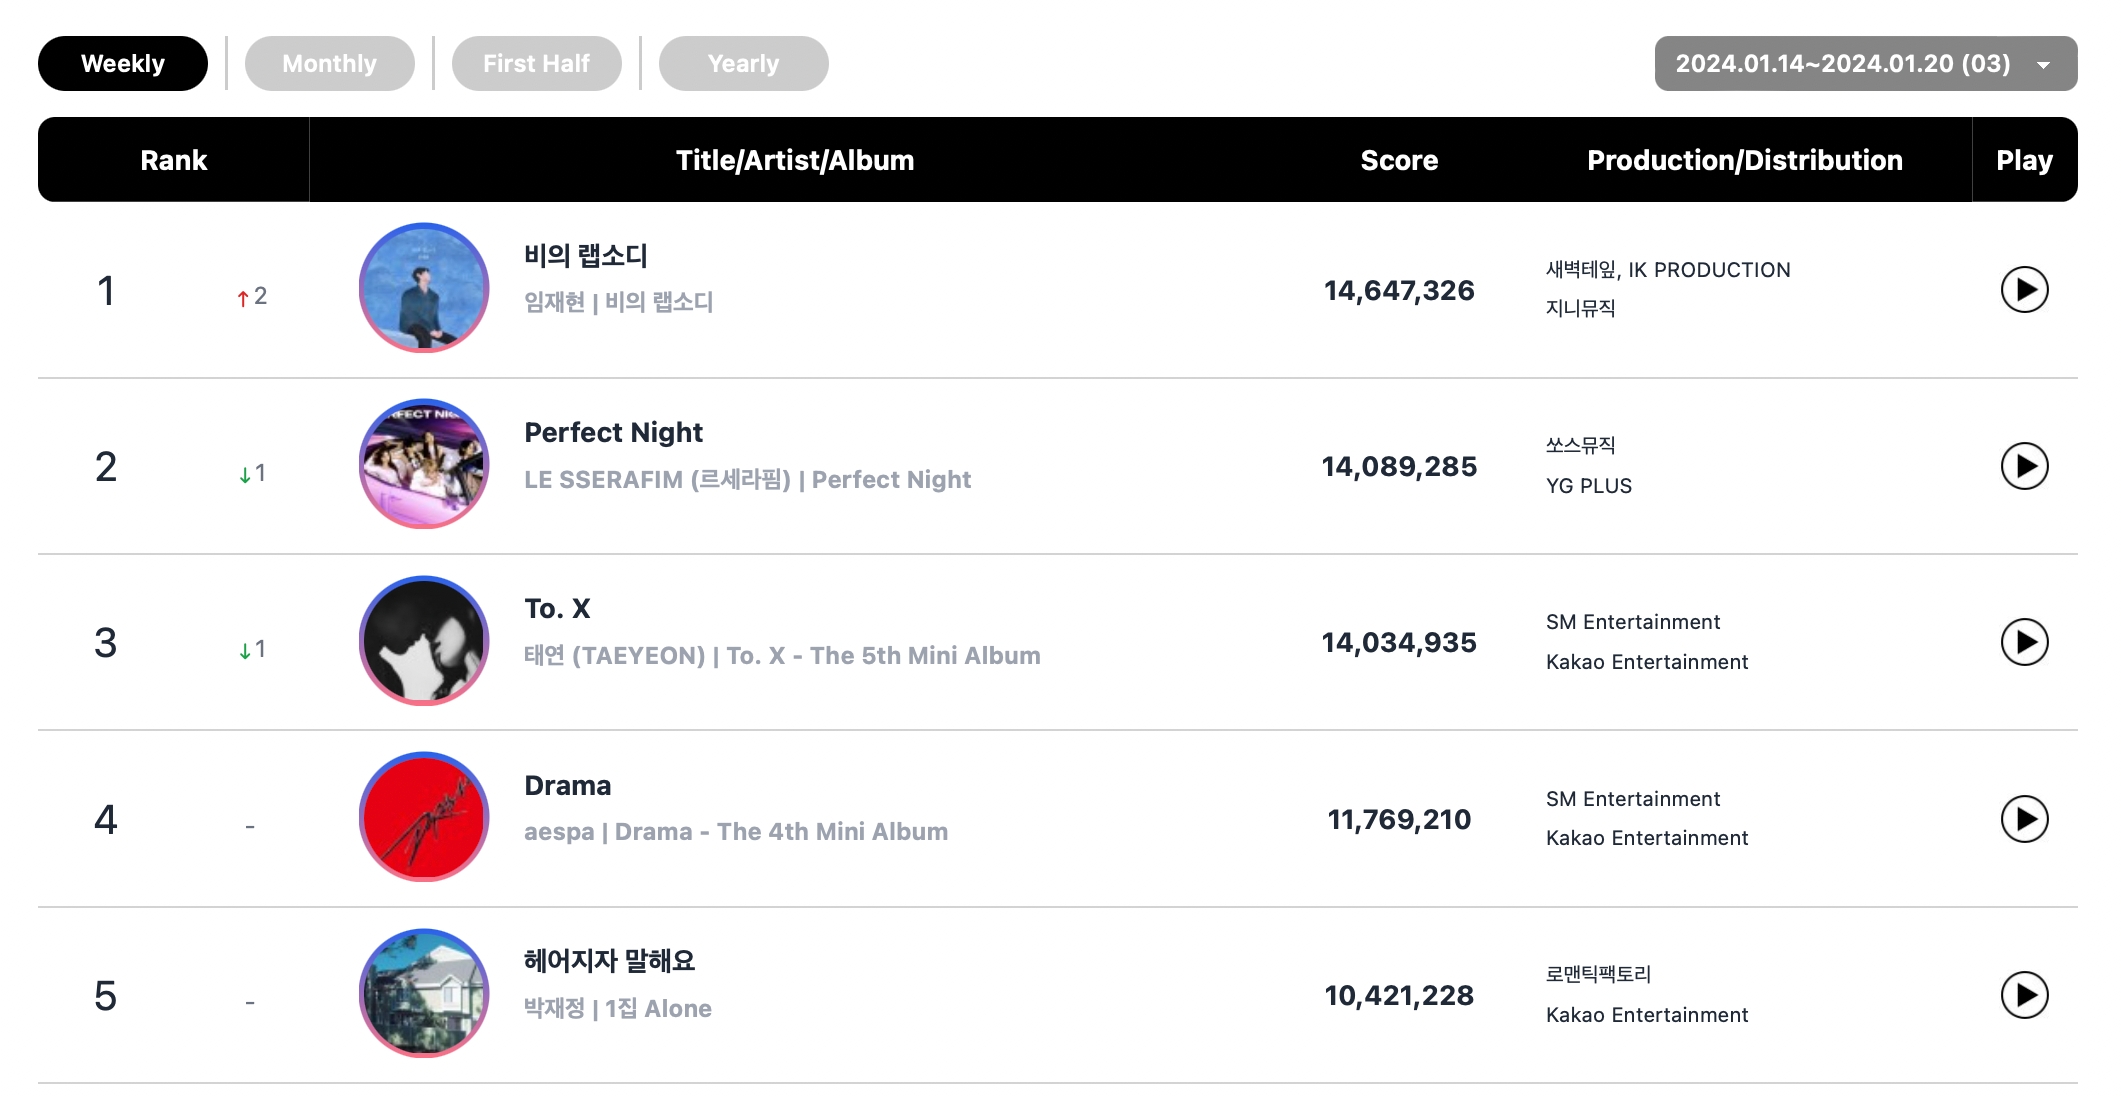The height and width of the screenshot is (1096, 2121).
Task: Click the Perfect Night album cover
Action: [x=424, y=464]
